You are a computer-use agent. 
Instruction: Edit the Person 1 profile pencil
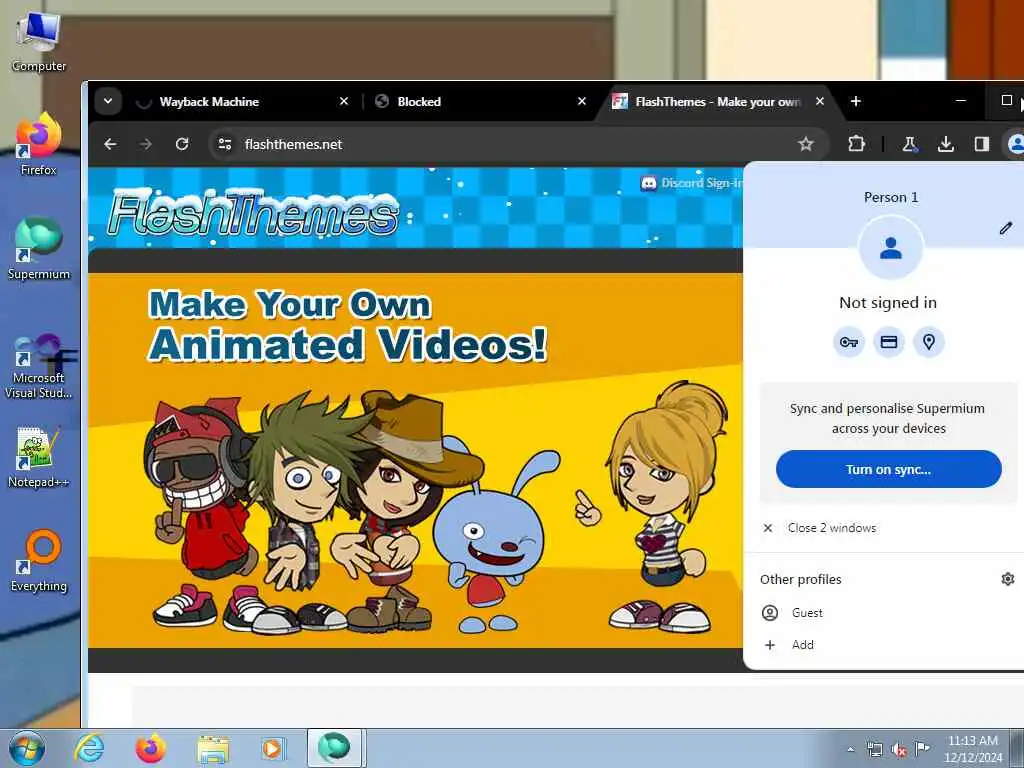(x=1005, y=228)
